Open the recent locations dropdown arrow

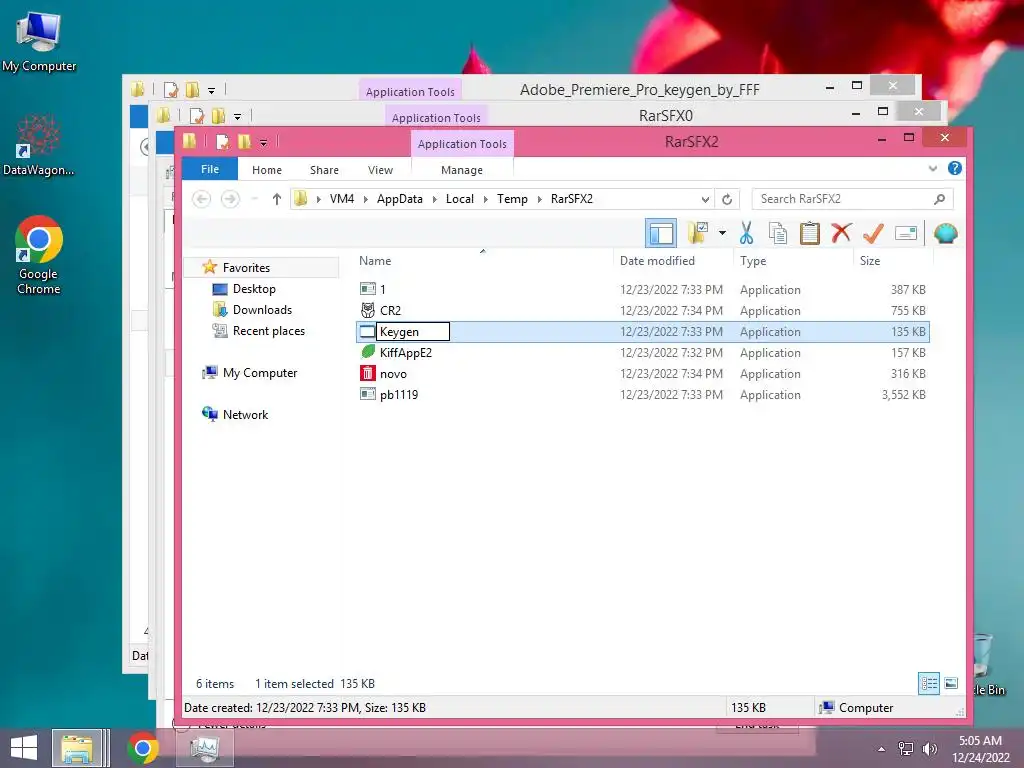255,199
